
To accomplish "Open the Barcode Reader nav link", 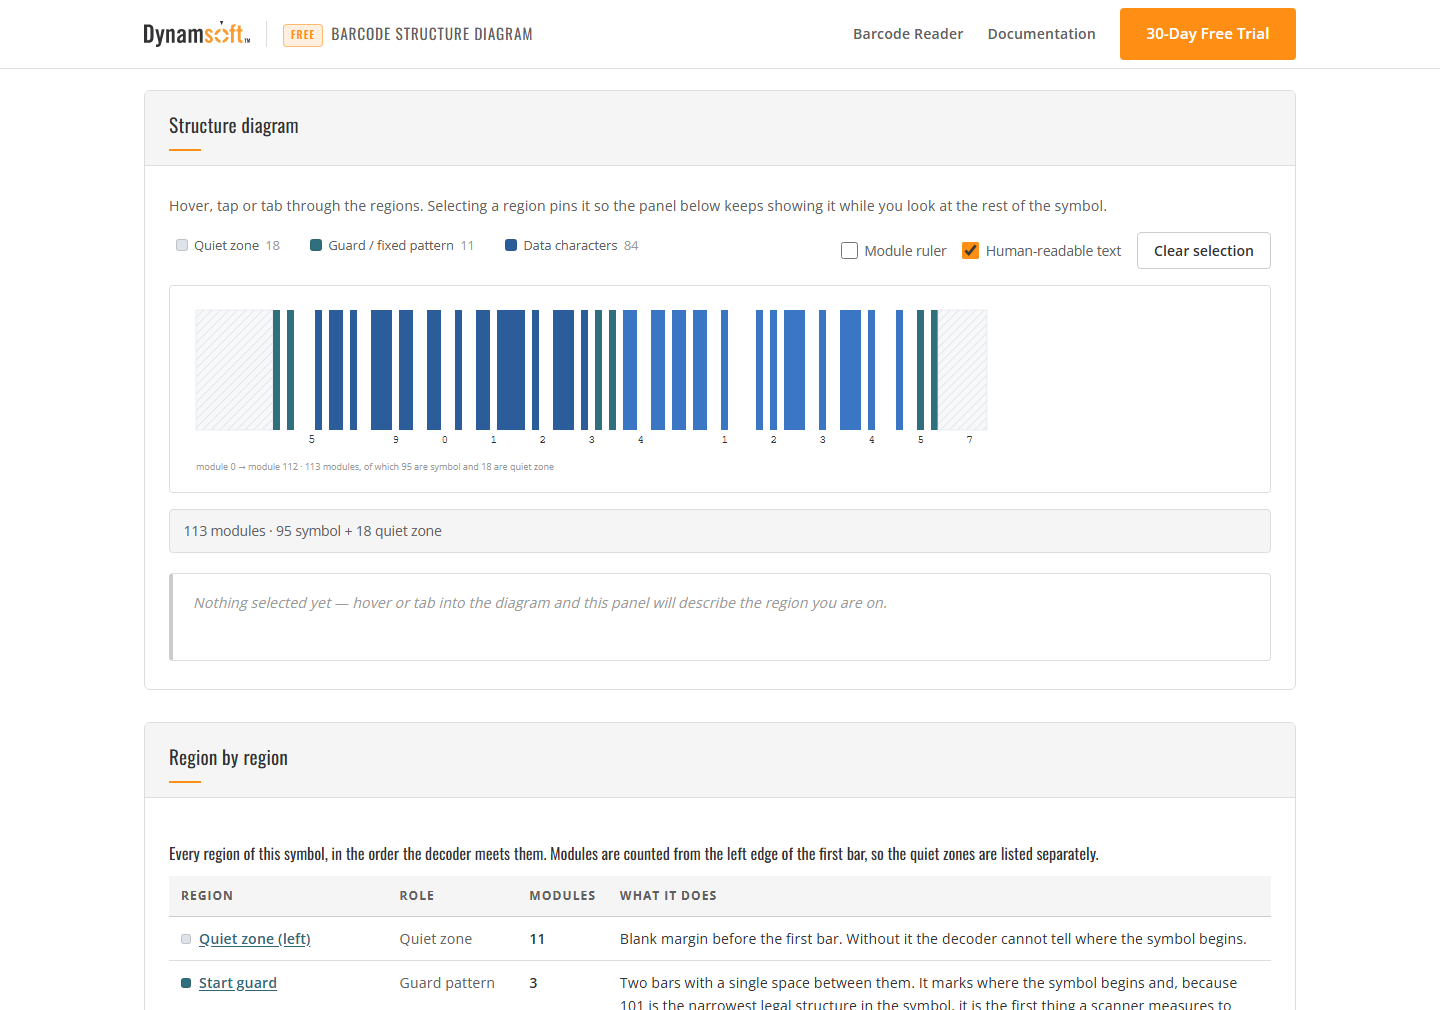I will (x=908, y=34).
